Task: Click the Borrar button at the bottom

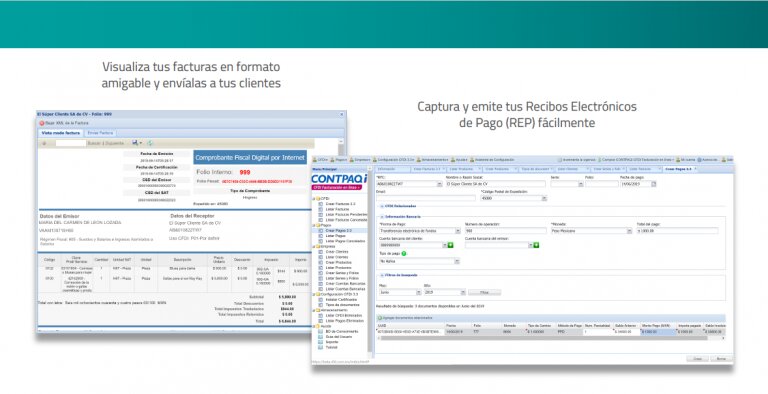Action: point(721,359)
